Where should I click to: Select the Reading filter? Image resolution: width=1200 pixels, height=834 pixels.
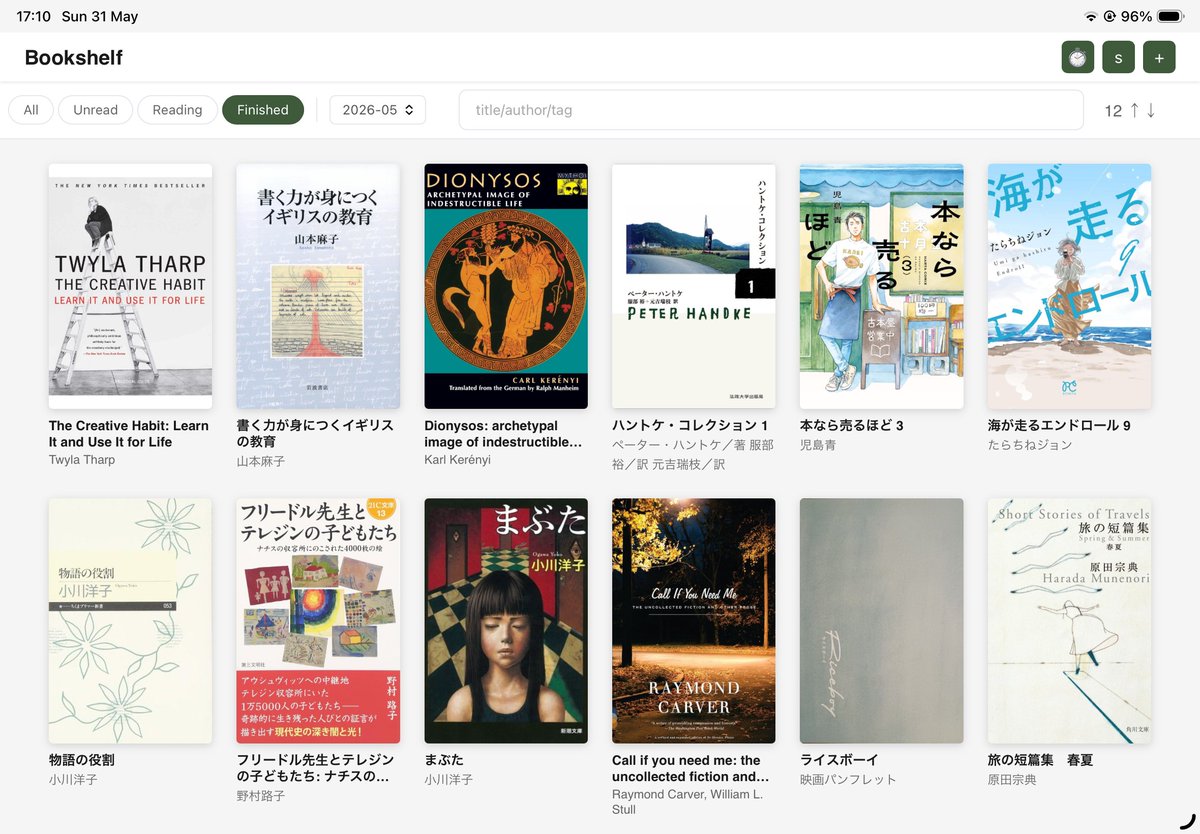click(177, 110)
